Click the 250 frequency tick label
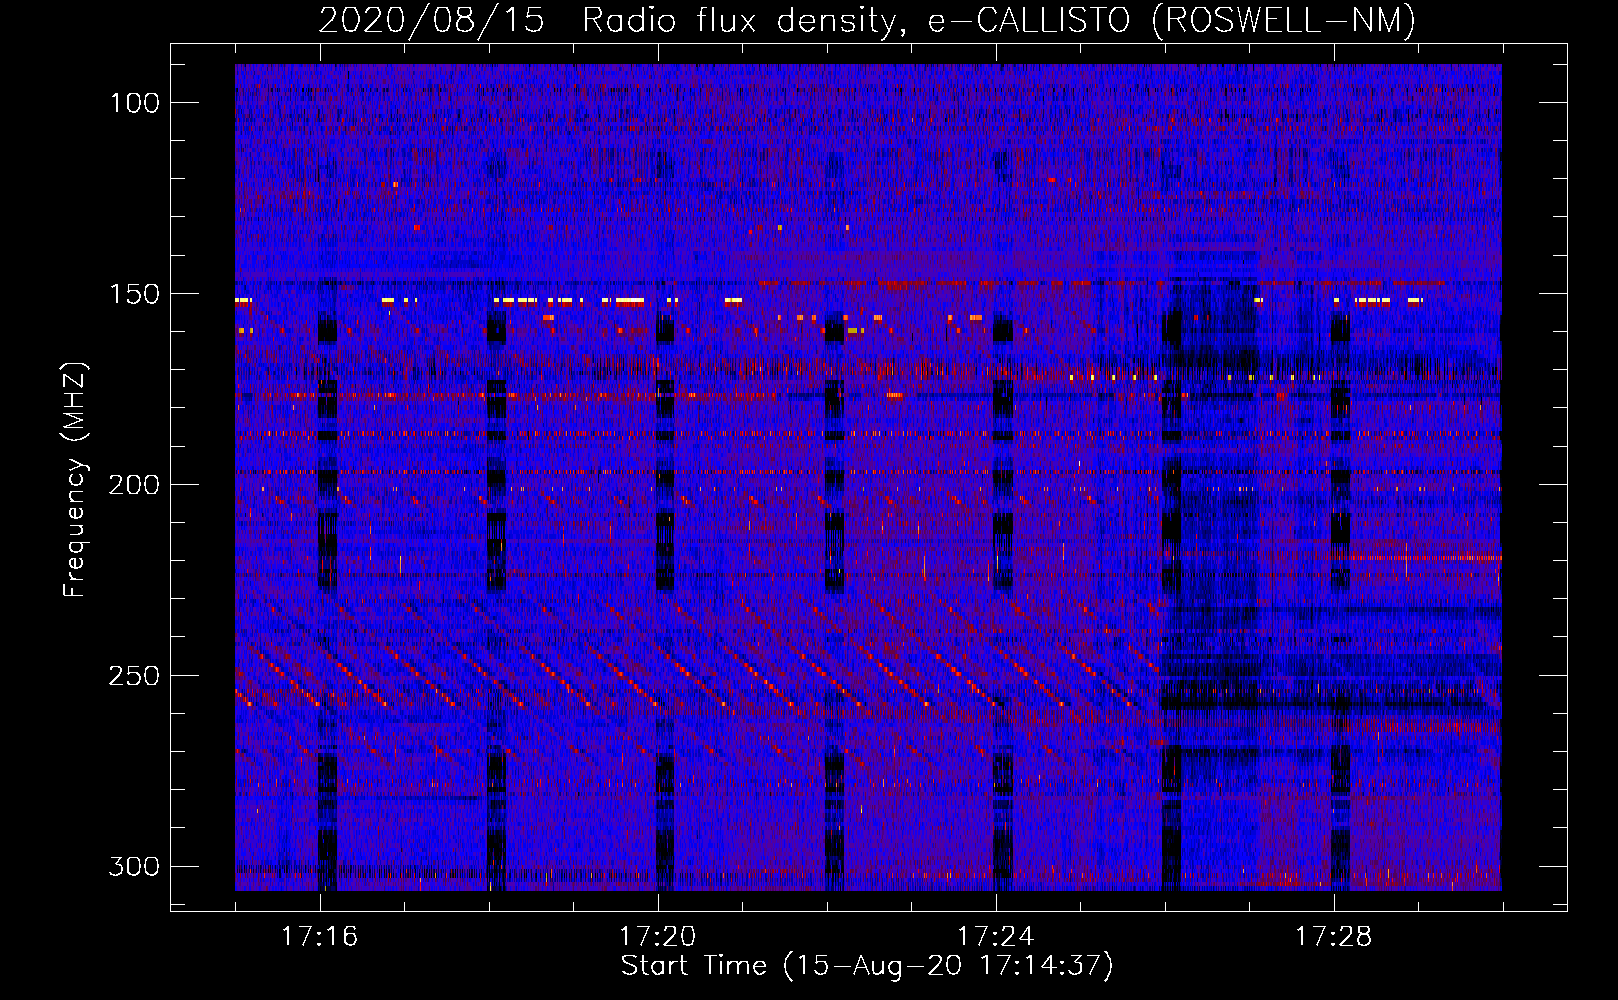1618x1000 pixels. (134, 676)
